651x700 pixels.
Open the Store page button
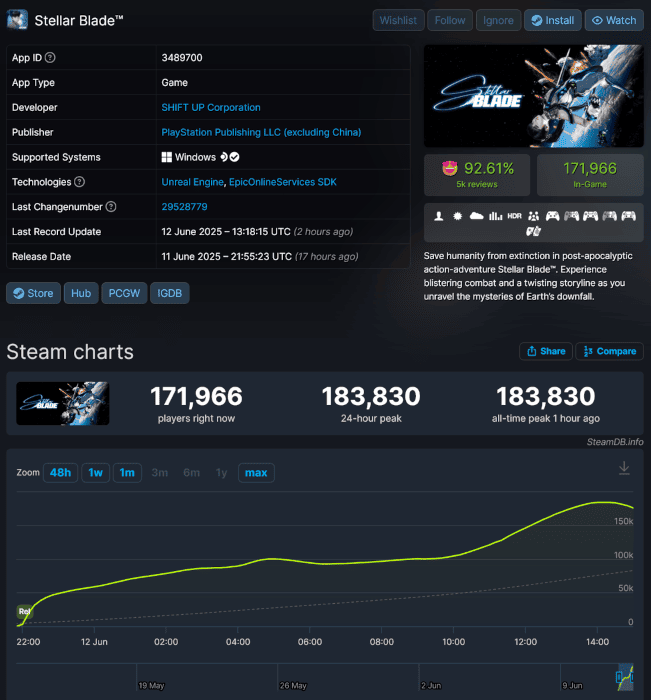(33, 293)
